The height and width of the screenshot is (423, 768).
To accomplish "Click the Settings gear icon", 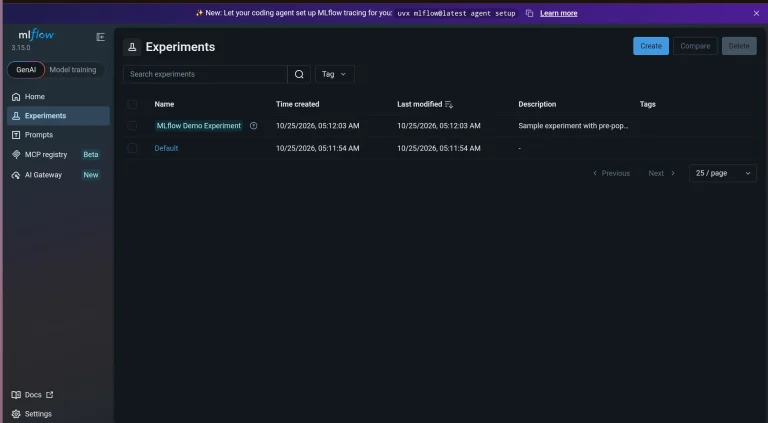I will [x=16, y=414].
